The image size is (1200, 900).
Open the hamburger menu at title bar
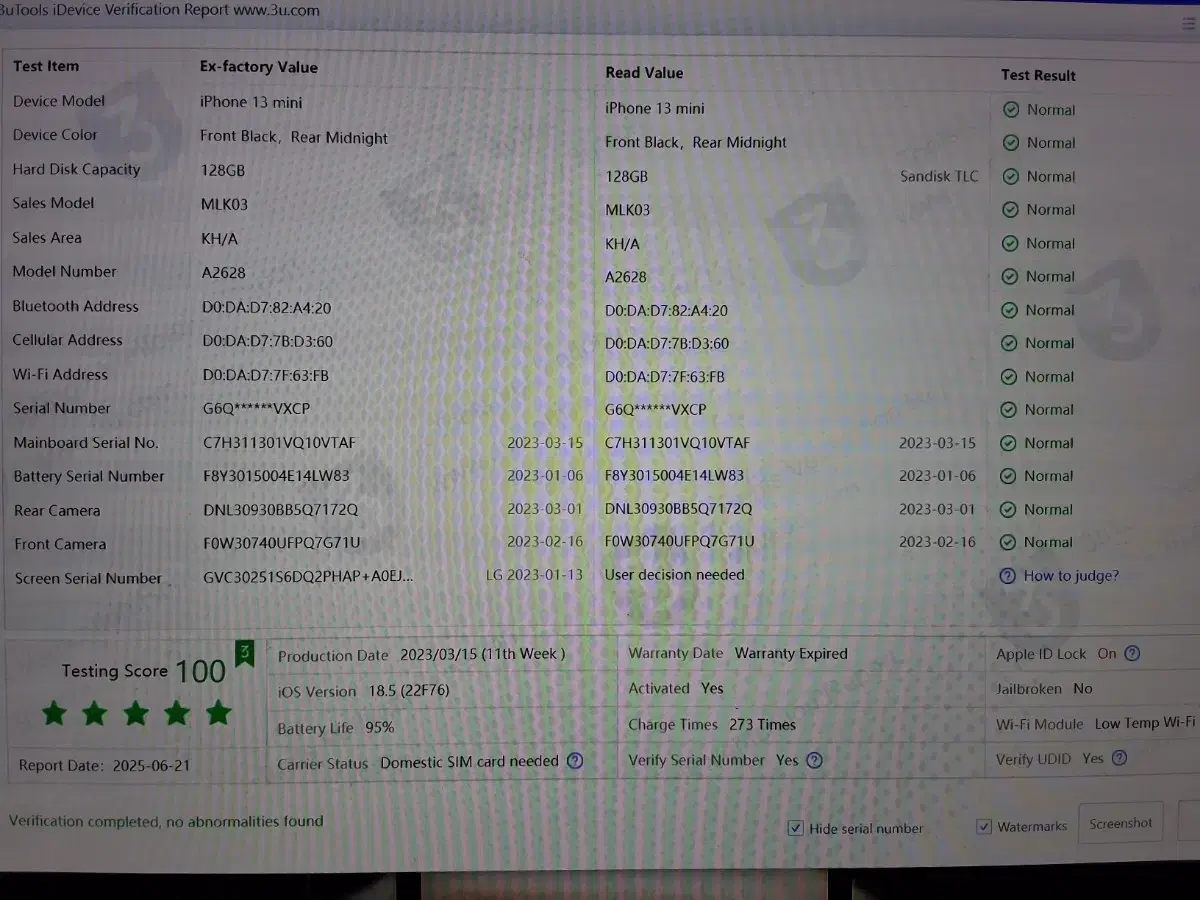coord(1188,24)
